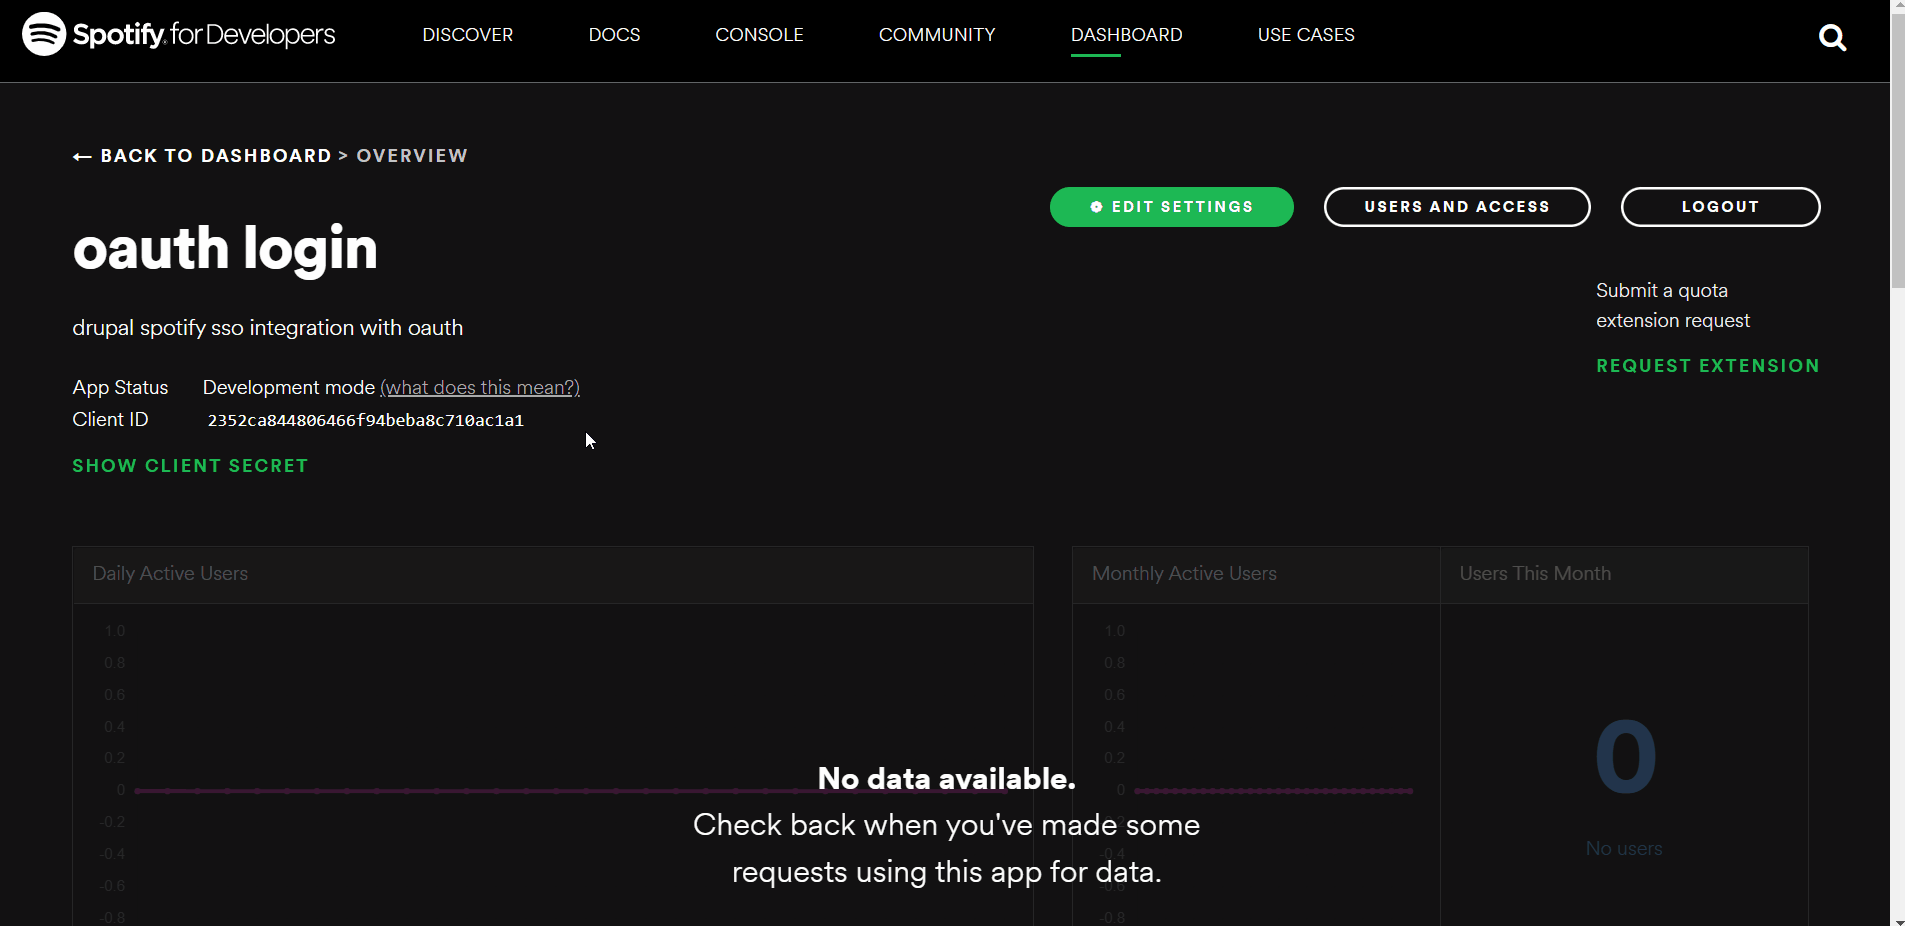Open the Discover menu
The image size is (1905, 926).
point(468,35)
